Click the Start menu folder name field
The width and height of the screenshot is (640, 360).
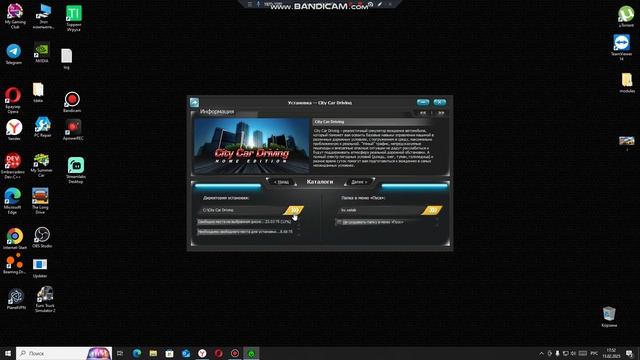380,210
